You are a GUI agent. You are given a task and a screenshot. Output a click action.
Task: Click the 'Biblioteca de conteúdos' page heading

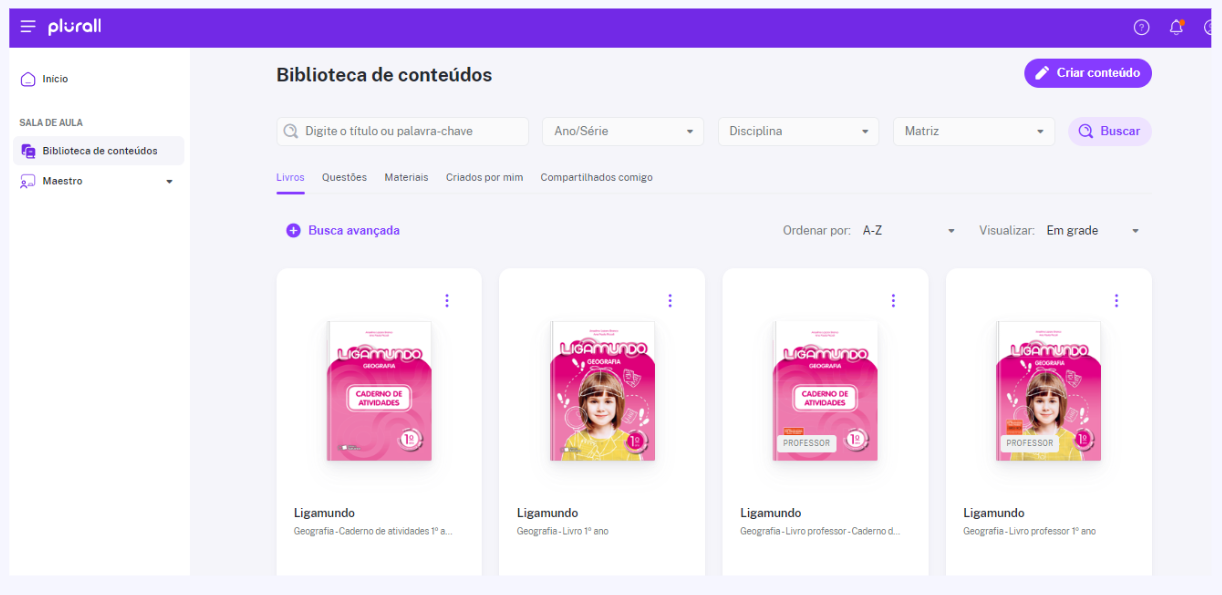pos(384,75)
